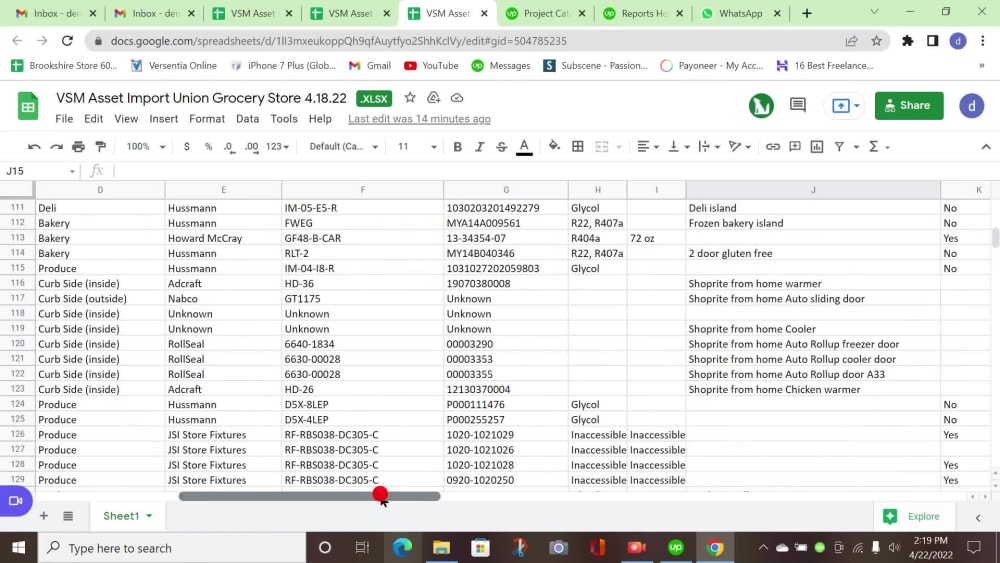Open the Functions sigma dropdown
The height and width of the screenshot is (563, 1000).
879,147
